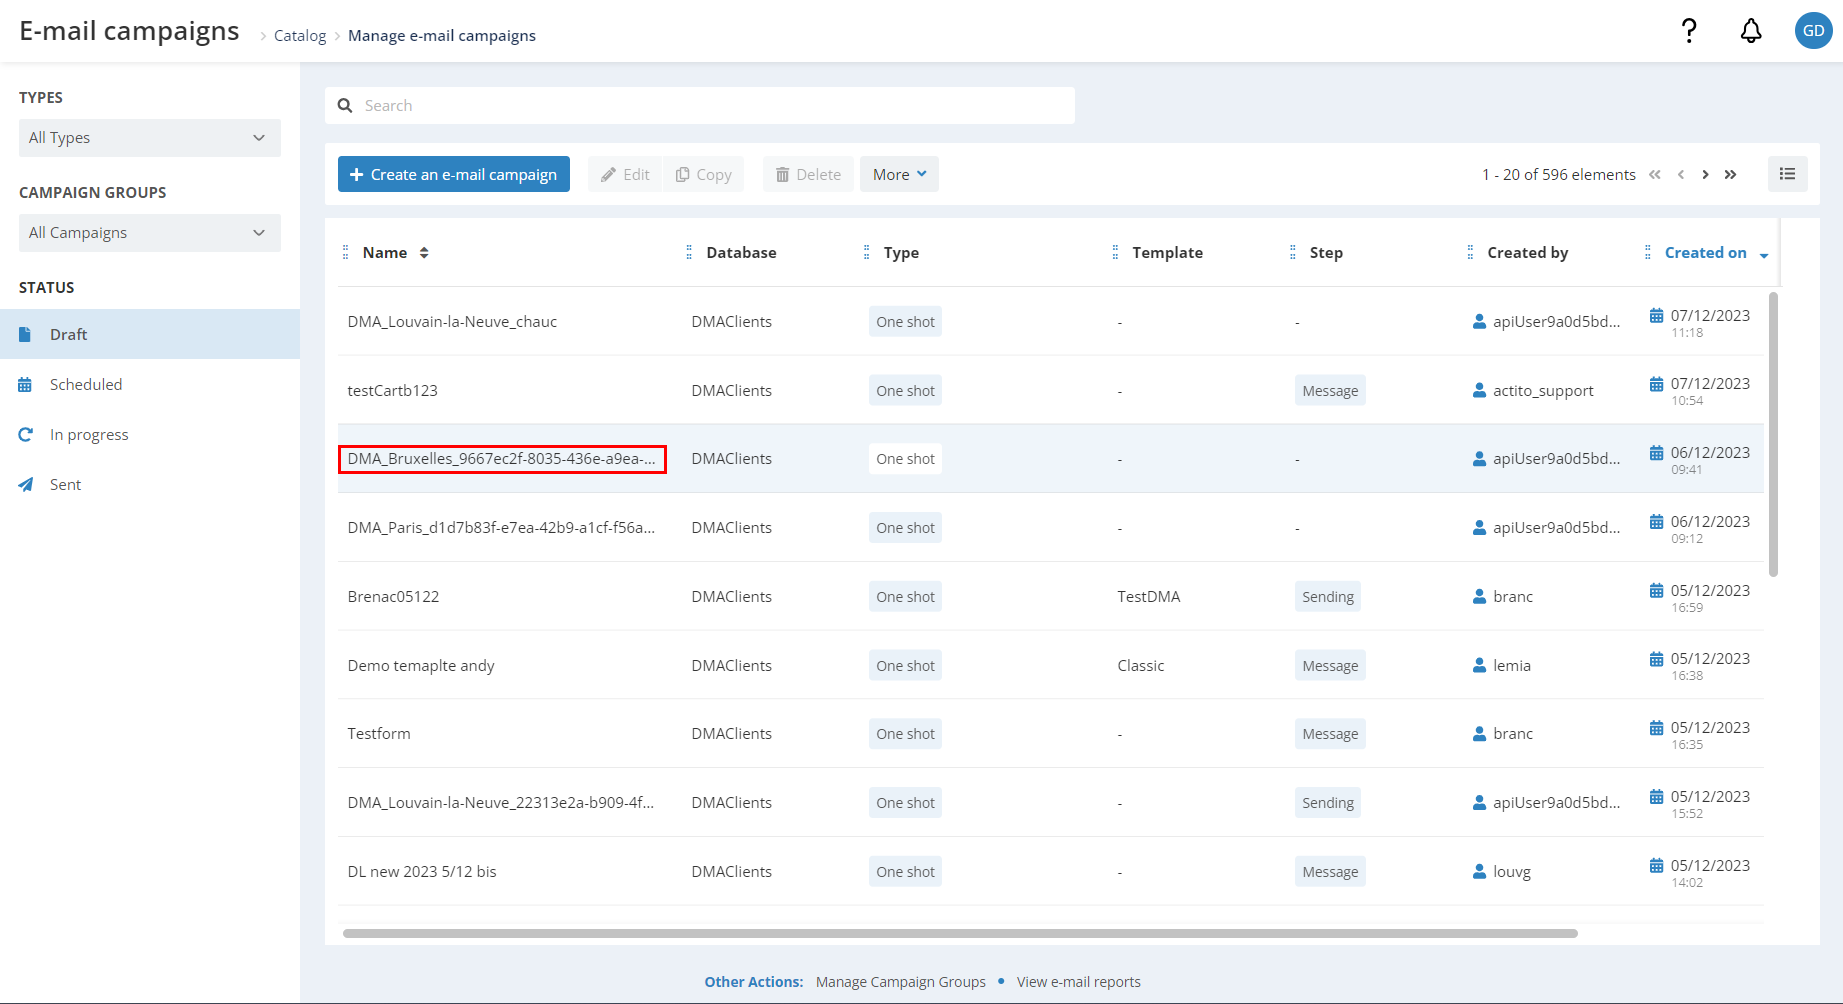Select the Scheduled status filter
The height and width of the screenshot is (1004, 1843).
150,384
